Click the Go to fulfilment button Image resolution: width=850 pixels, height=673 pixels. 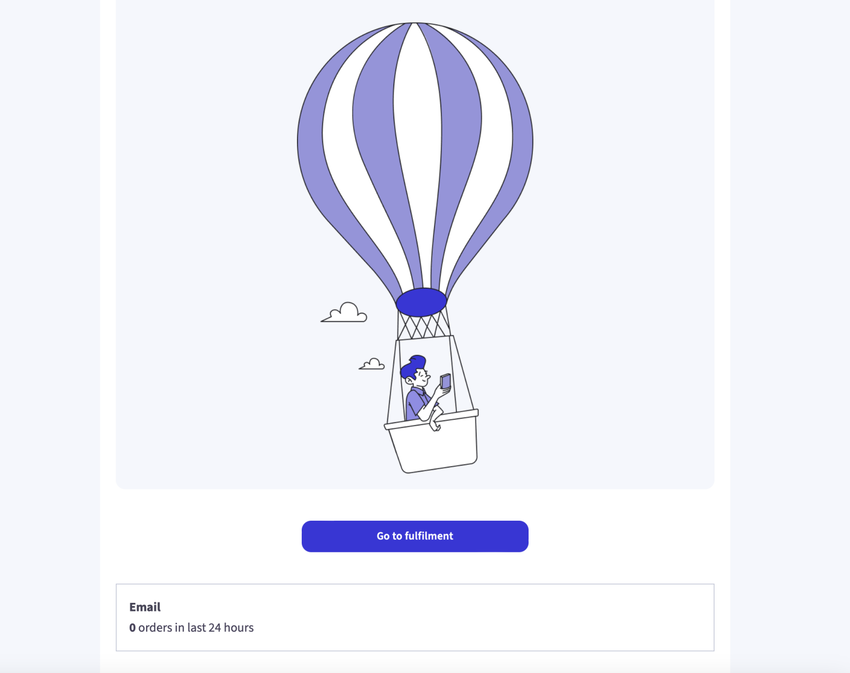click(415, 536)
